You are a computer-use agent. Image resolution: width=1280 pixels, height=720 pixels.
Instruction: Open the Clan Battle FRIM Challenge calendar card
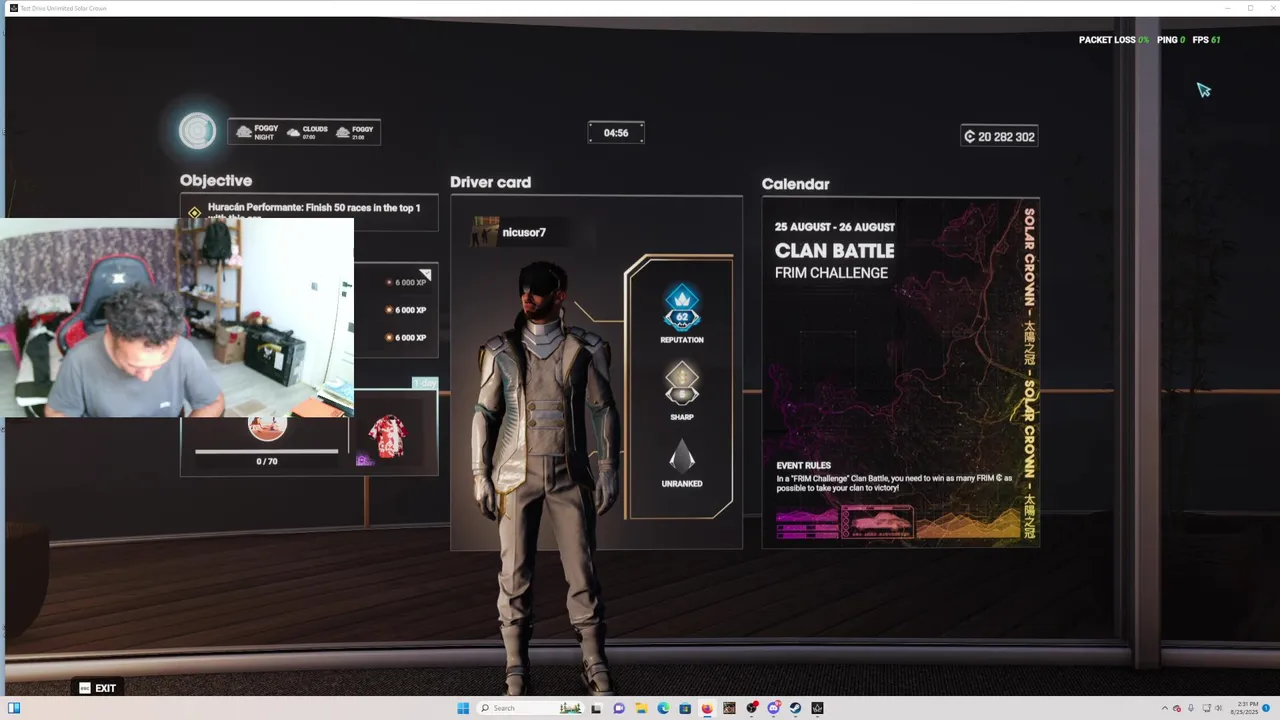[x=900, y=373]
